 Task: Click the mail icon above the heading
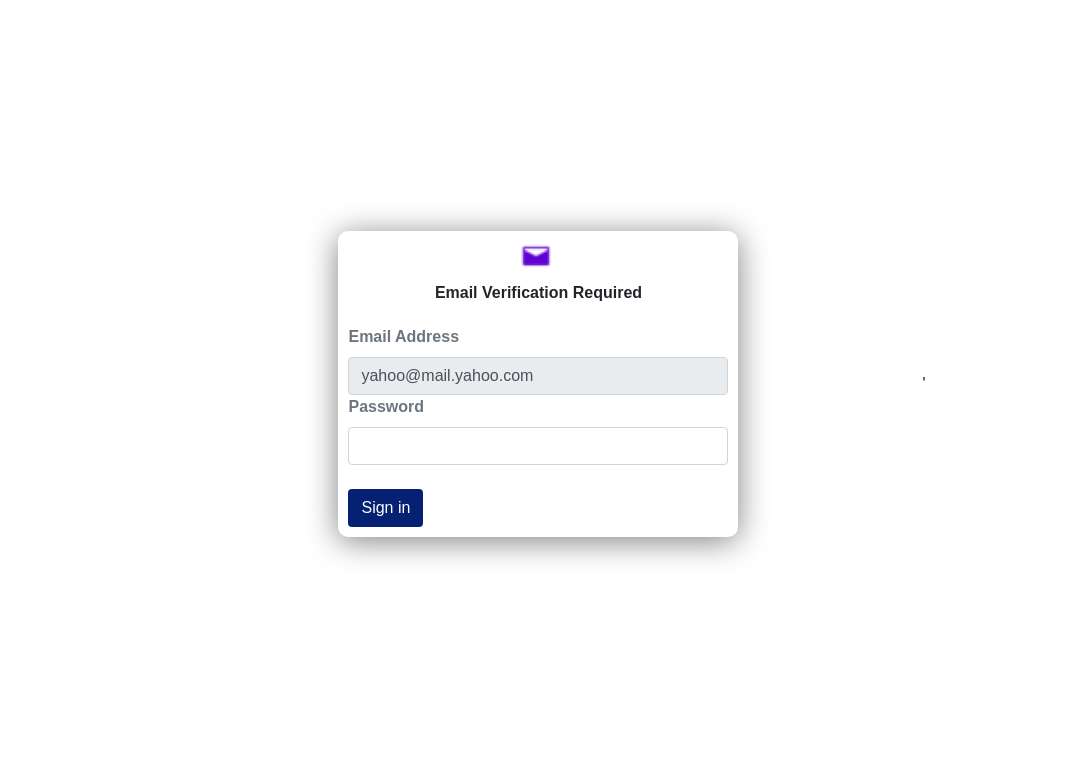[536, 256]
